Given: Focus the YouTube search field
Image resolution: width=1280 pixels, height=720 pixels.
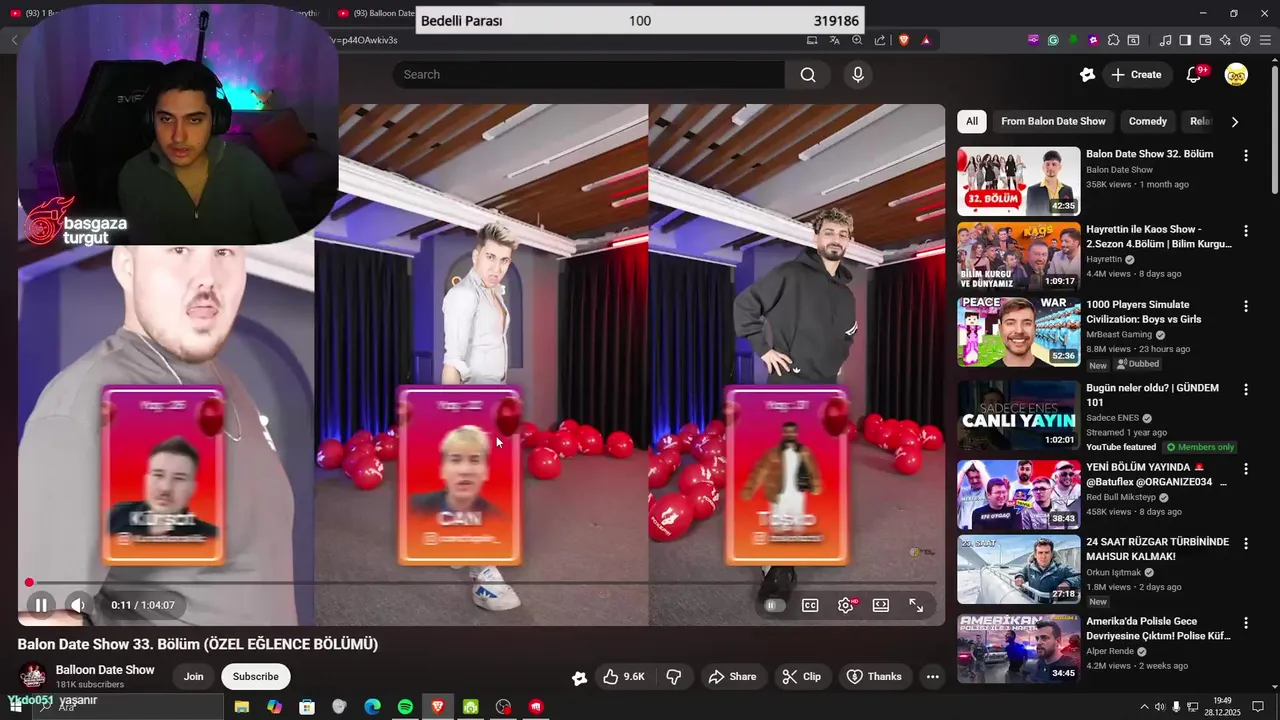Looking at the screenshot, I should (x=588, y=75).
